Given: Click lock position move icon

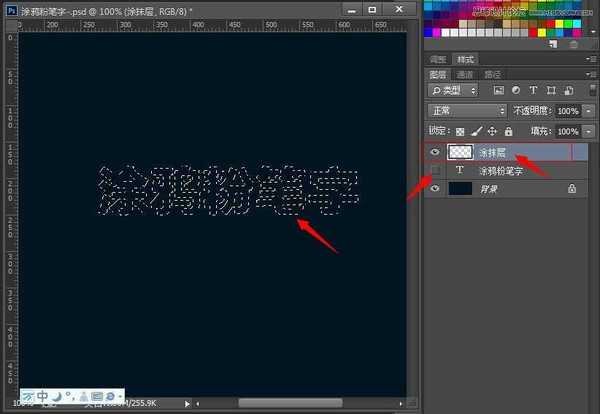Looking at the screenshot, I should point(492,131).
